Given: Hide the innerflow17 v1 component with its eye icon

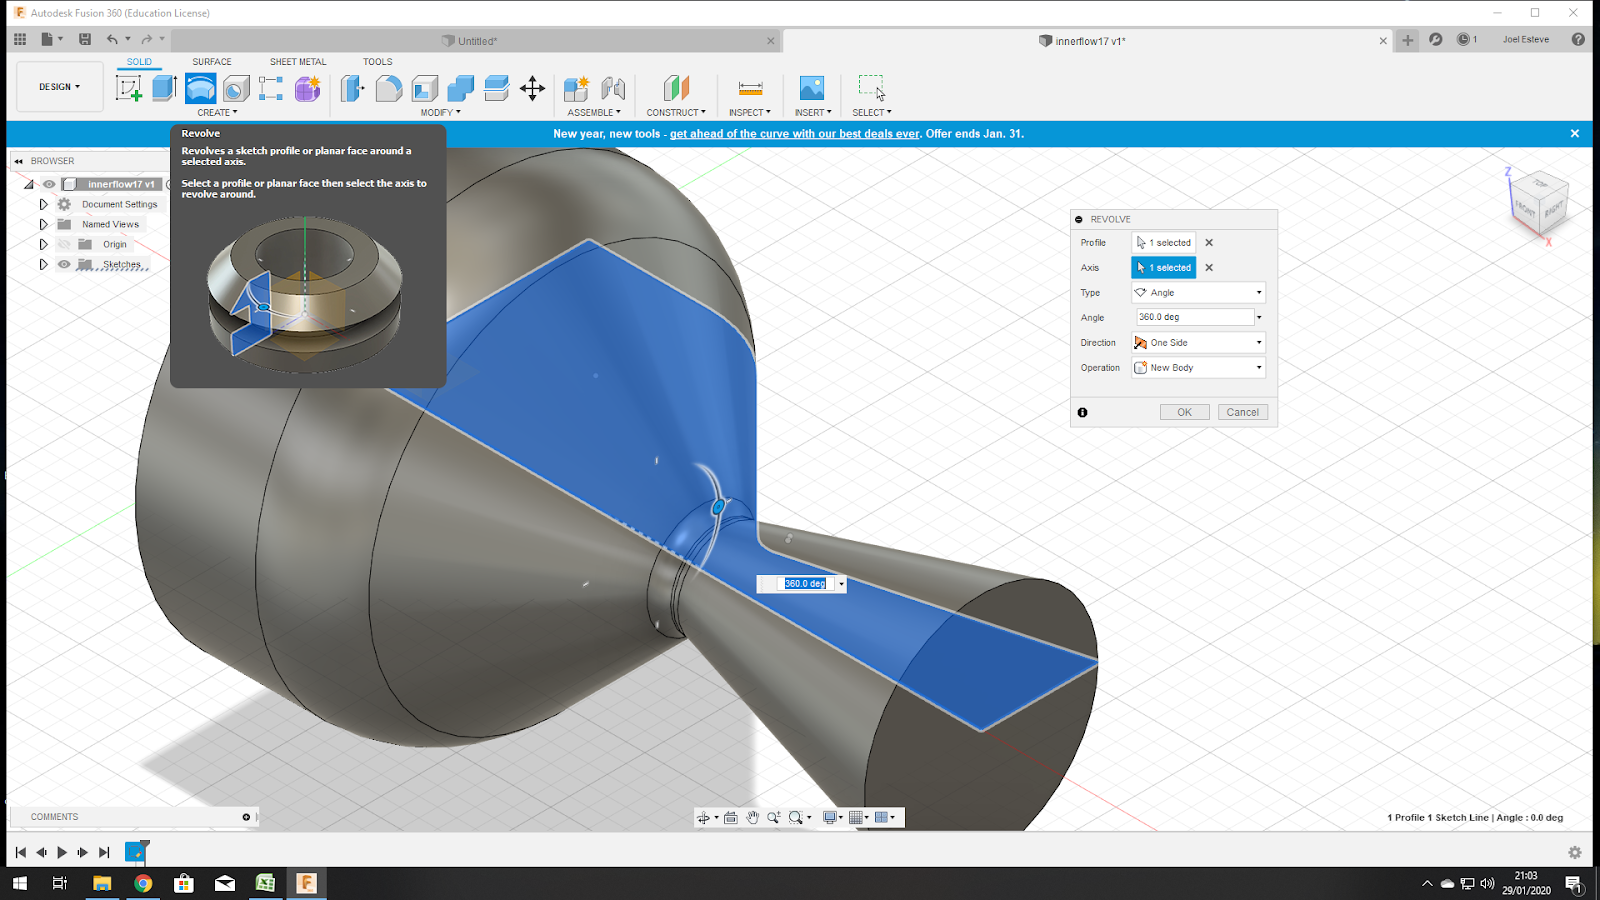Looking at the screenshot, I should (x=48, y=183).
